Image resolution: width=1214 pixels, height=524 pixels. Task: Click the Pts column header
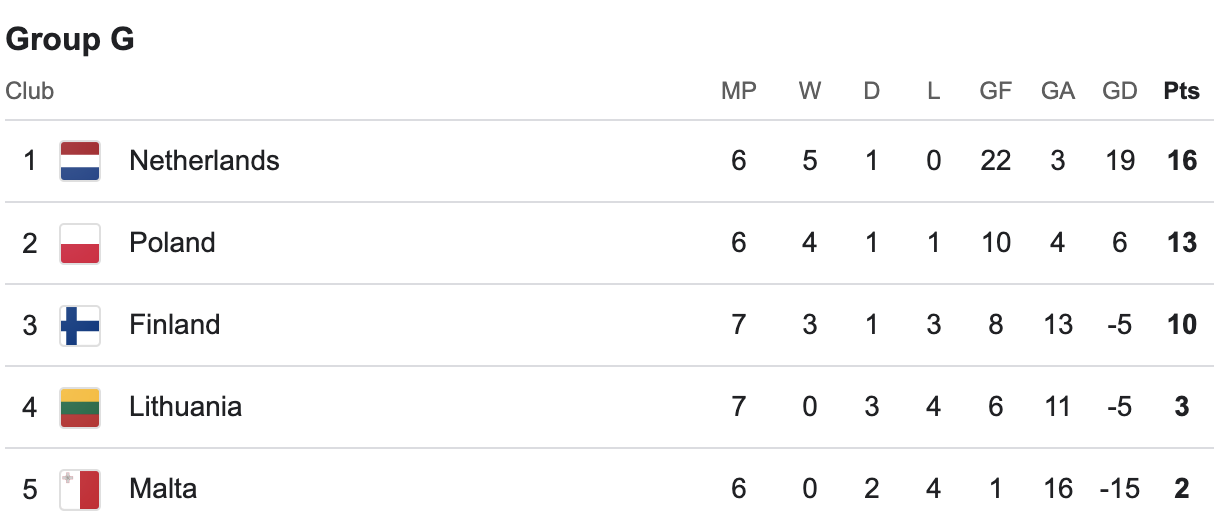tap(1181, 92)
